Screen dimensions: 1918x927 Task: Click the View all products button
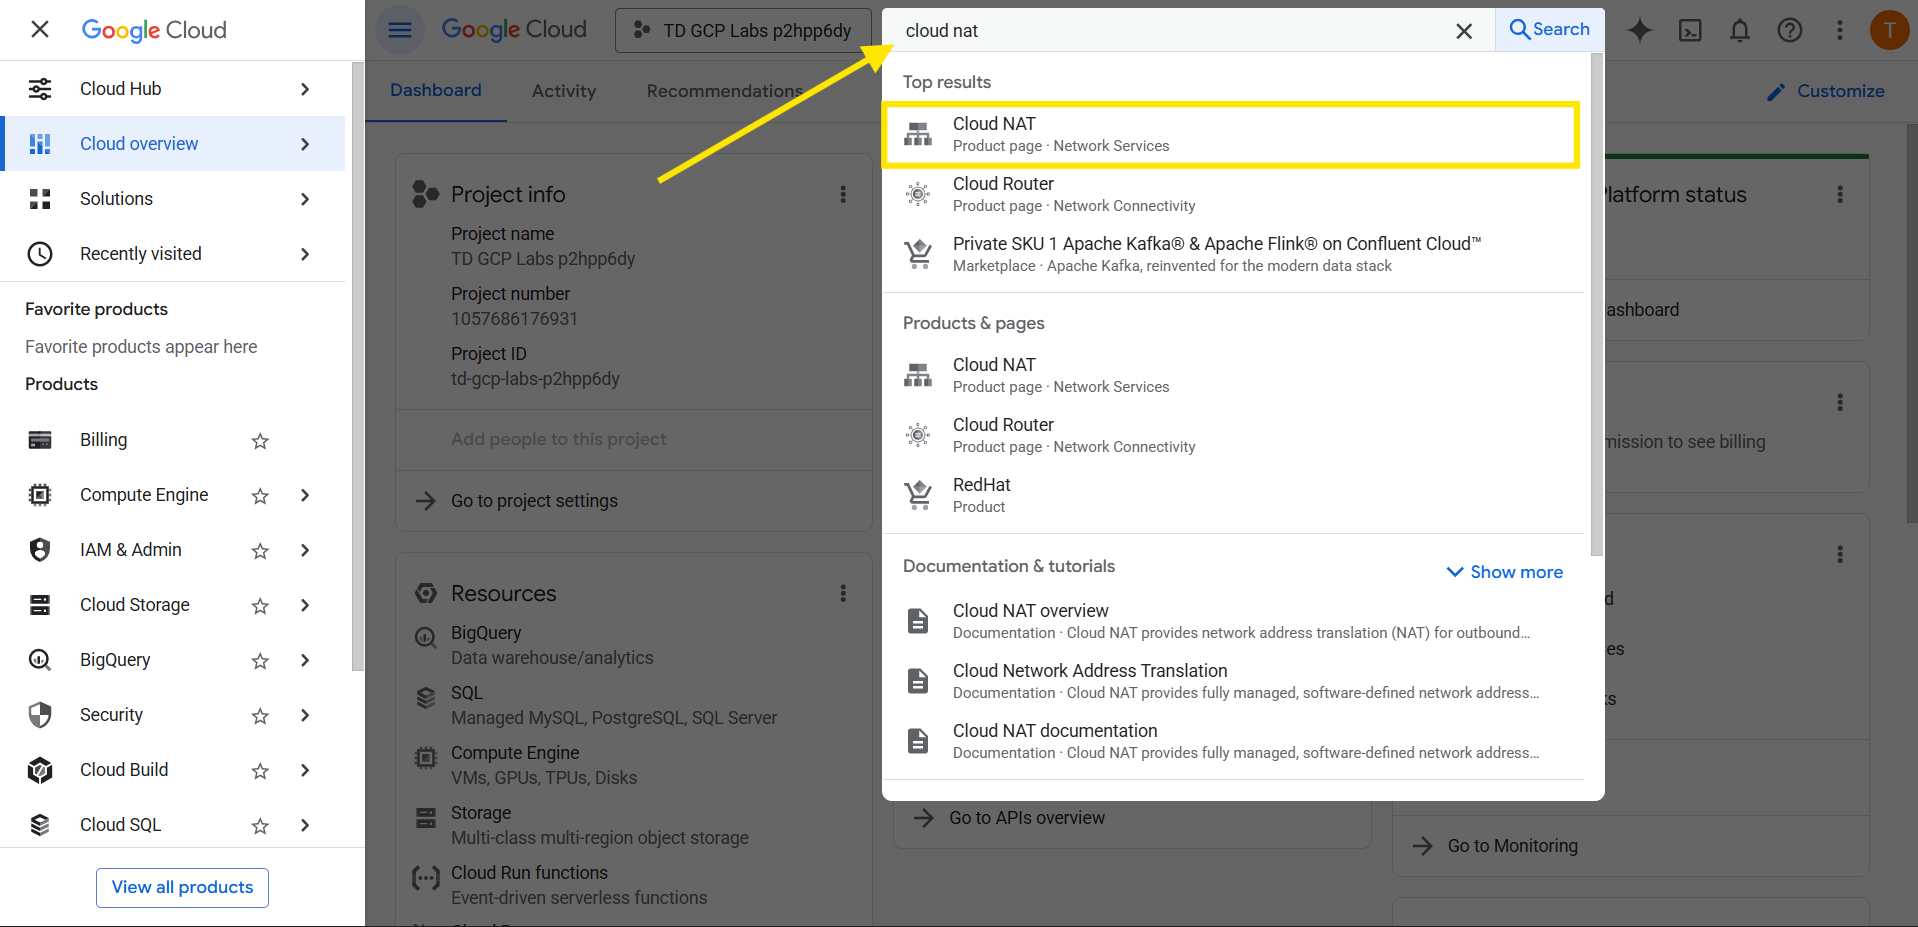click(x=182, y=887)
